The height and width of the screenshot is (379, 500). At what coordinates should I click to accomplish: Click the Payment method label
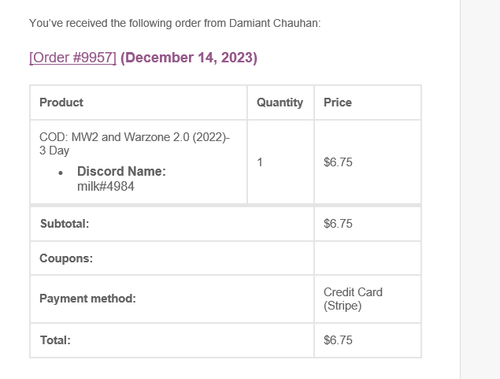point(88,298)
